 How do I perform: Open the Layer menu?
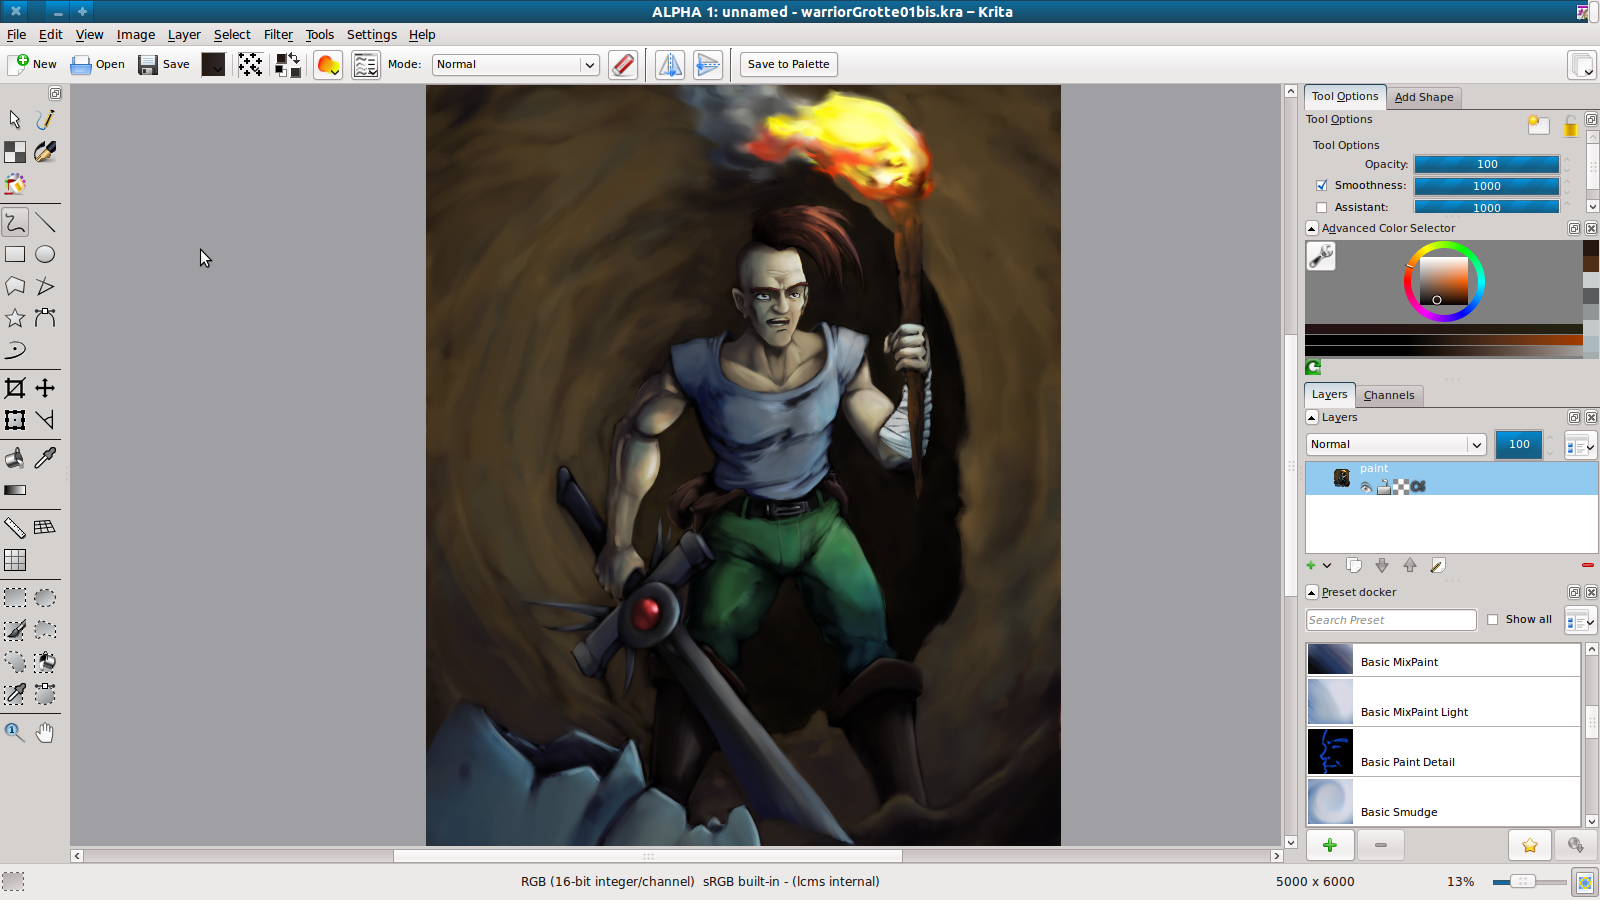point(184,35)
